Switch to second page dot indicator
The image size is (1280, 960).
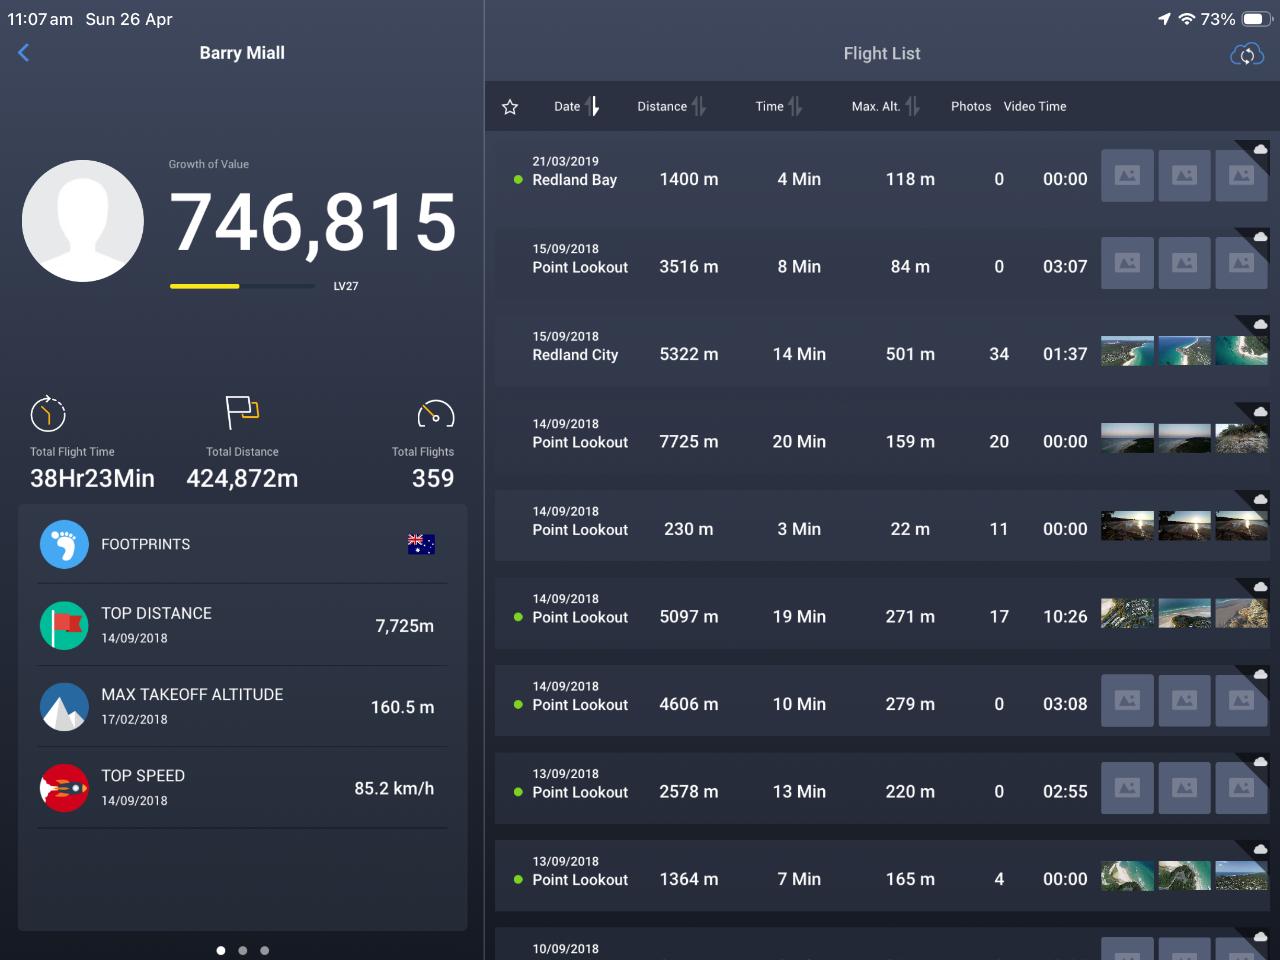(243, 950)
